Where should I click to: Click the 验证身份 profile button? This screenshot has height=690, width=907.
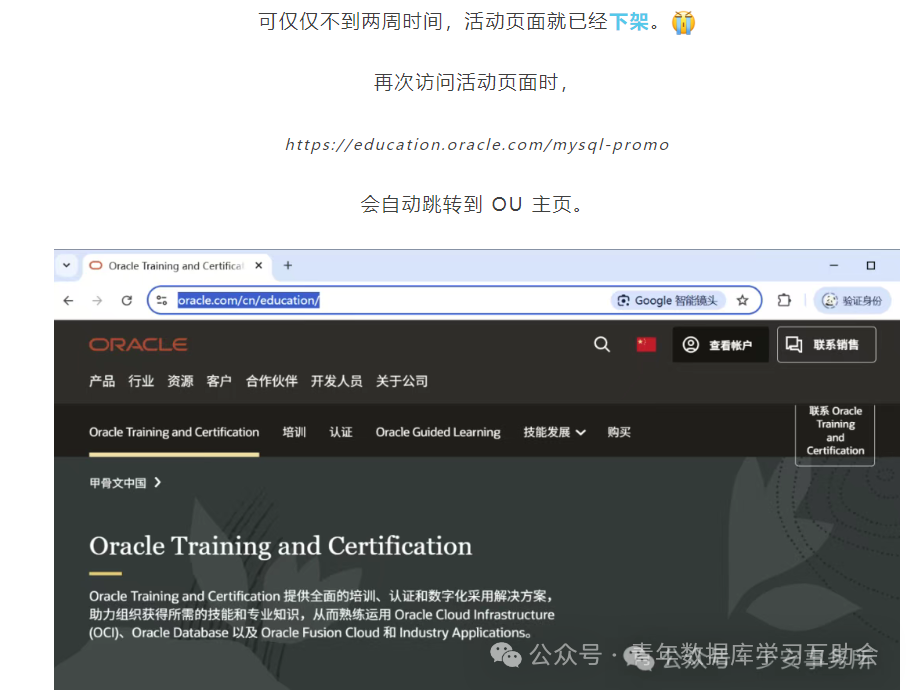[851, 301]
